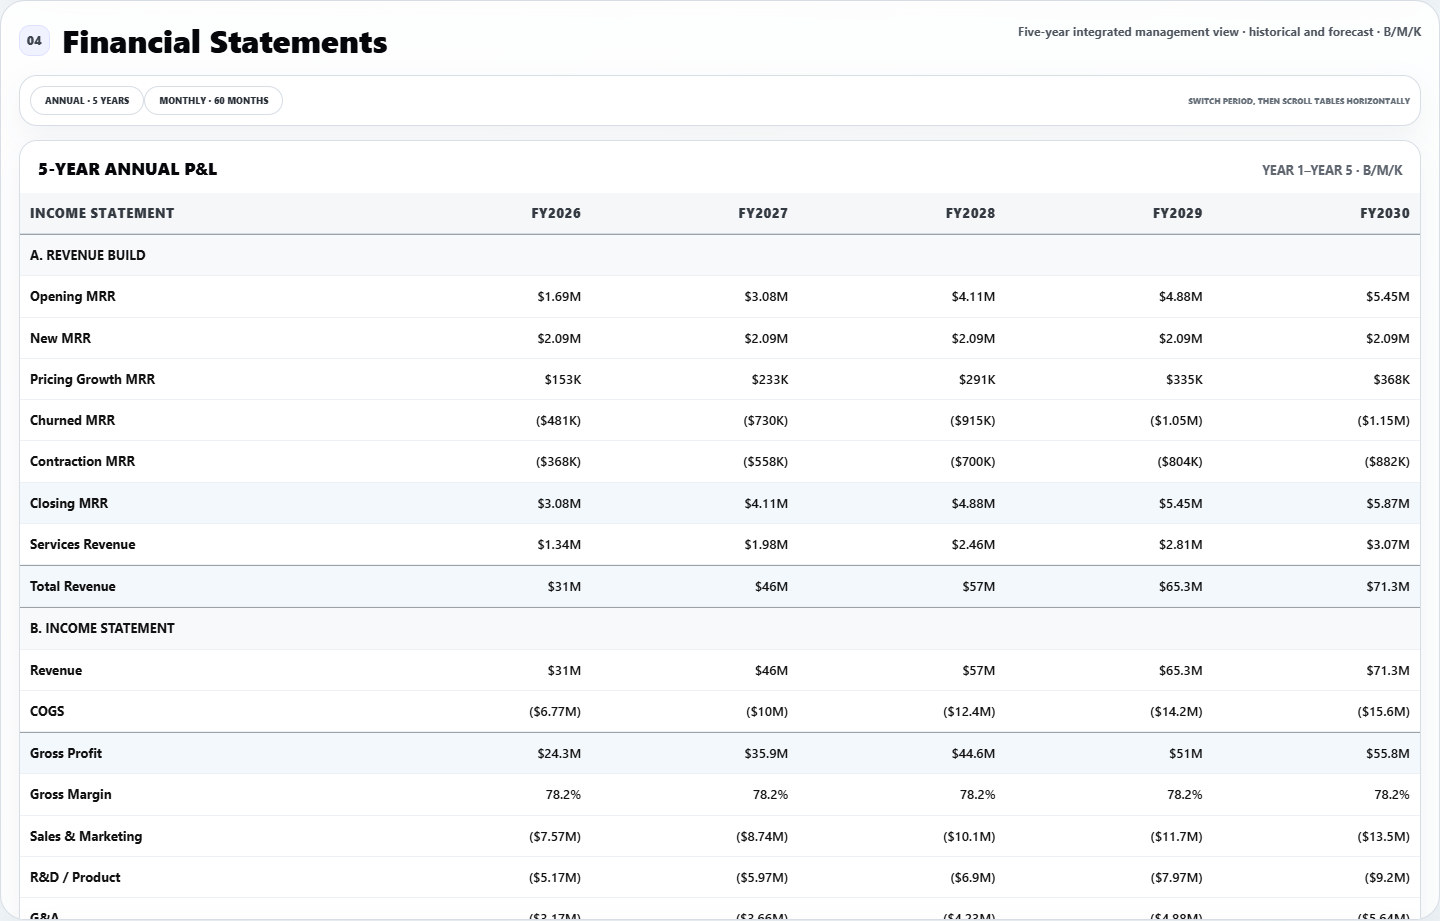
Task: Click the Gross Profit row label
Action: (66, 753)
